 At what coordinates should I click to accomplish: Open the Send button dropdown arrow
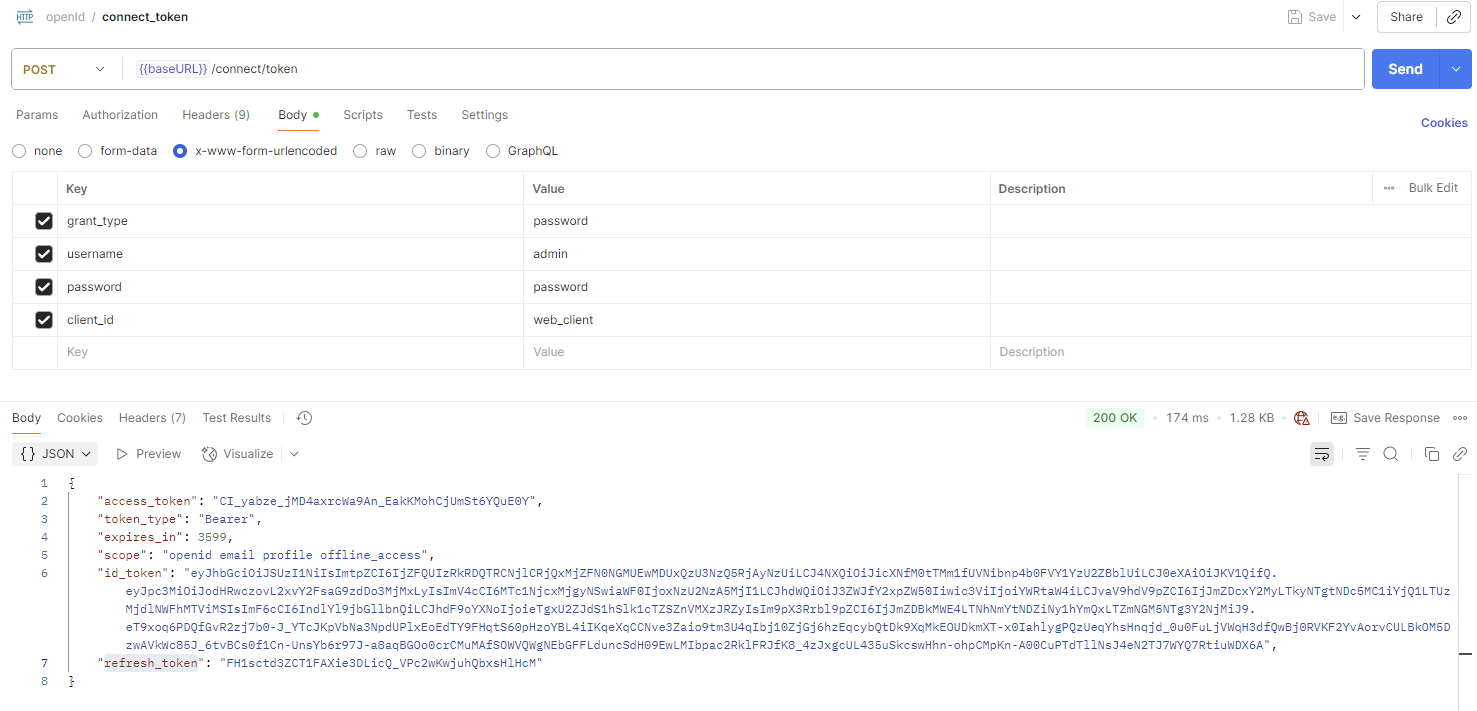pyautogui.click(x=1455, y=69)
